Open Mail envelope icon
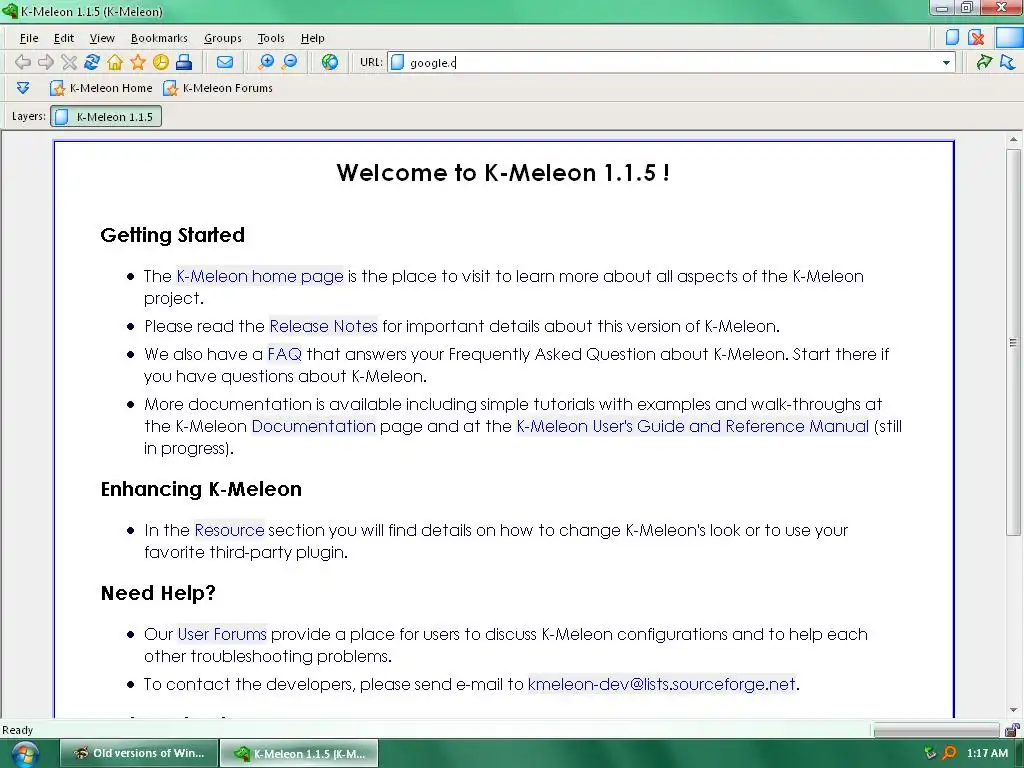1024x768 pixels. pos(225,62)
